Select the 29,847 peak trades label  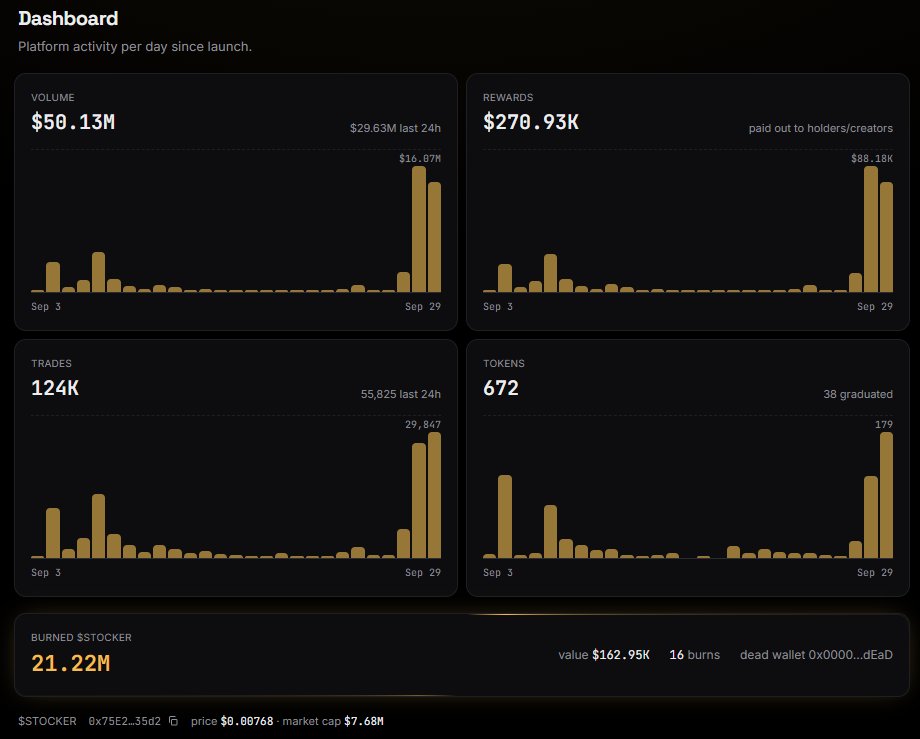click(423, 424)
